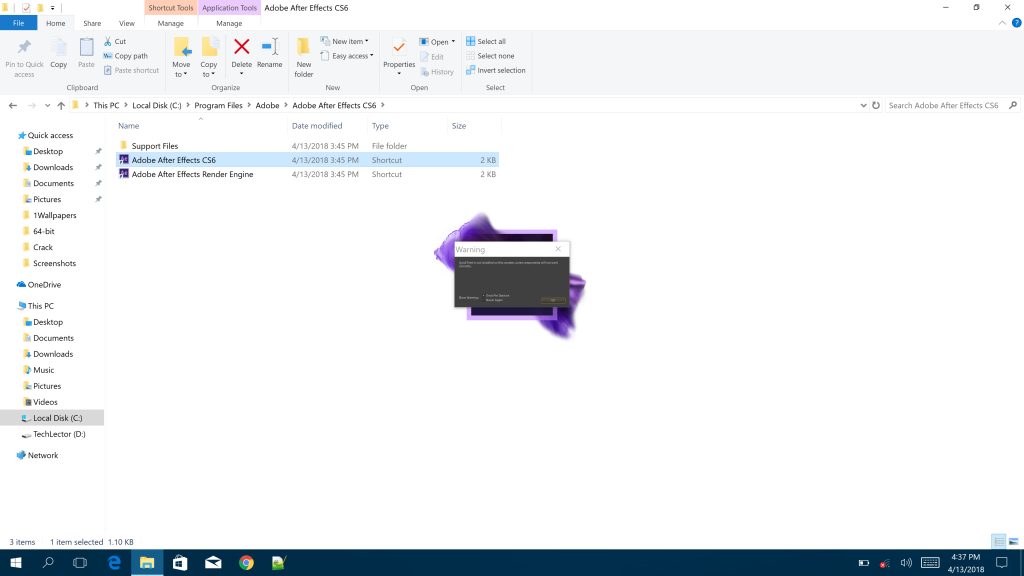Screen dimensions: 1024x576
Task: Refresh the current folder
Action: click(876, 105)
